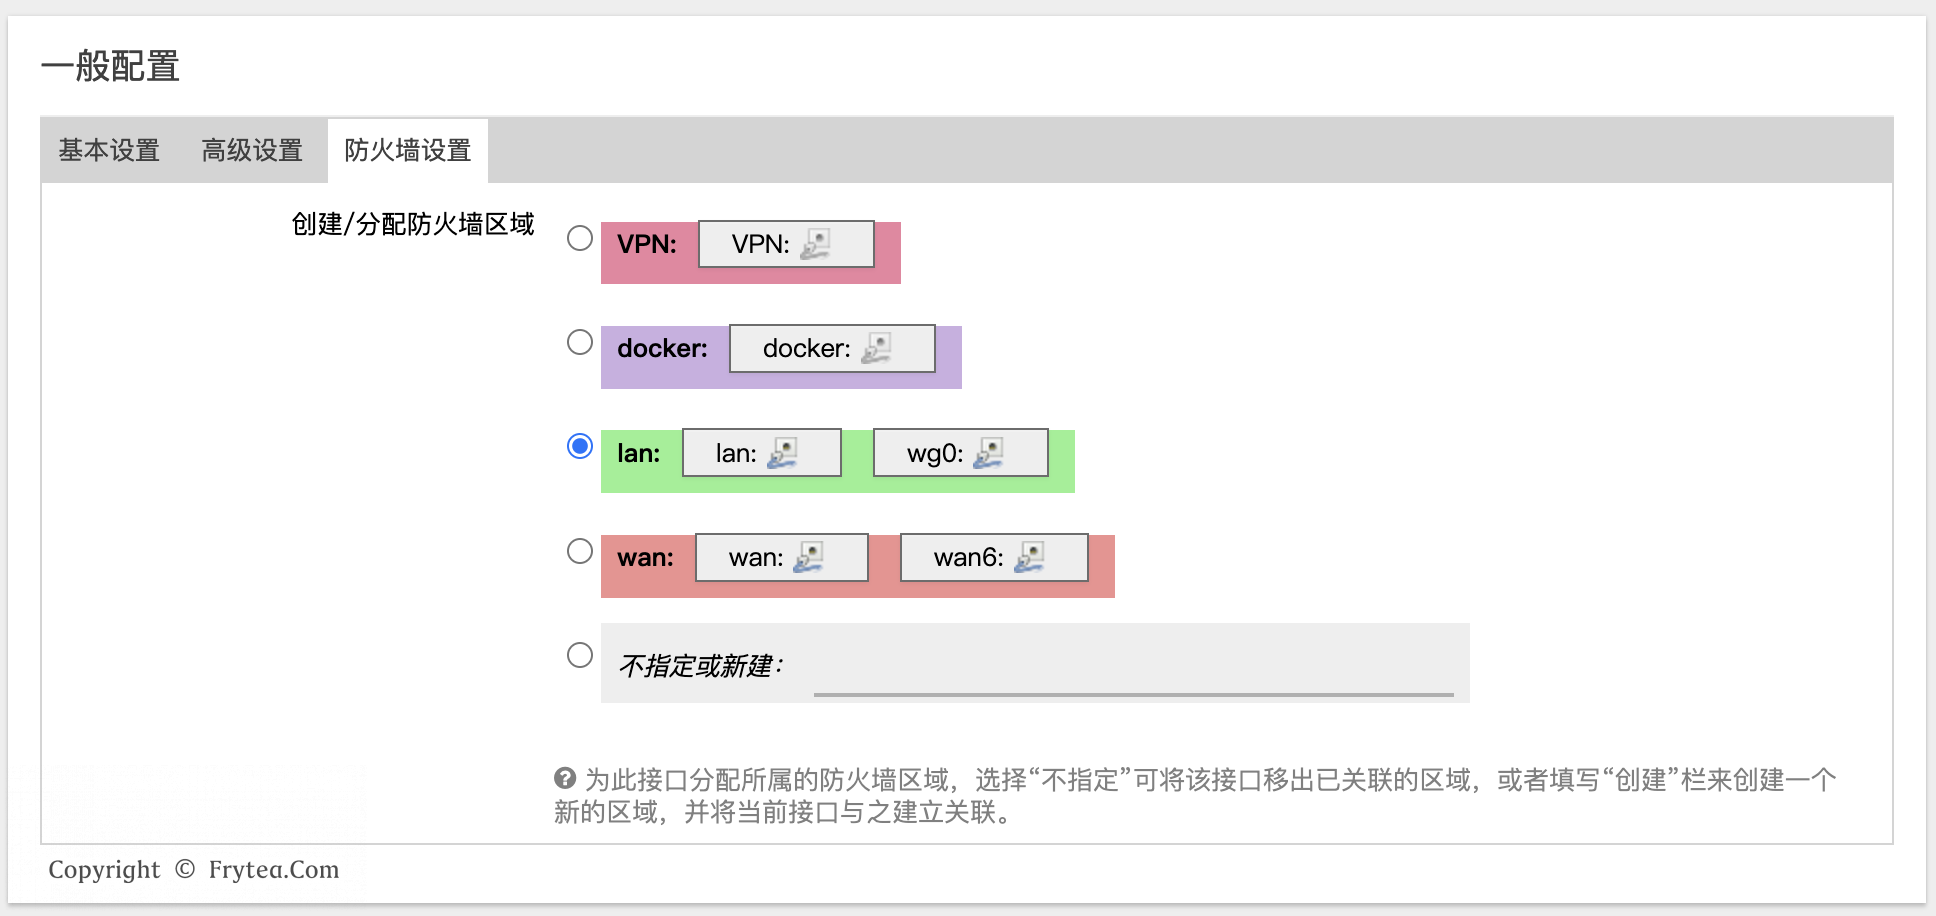Choose the 不指定或新建 radio option
1936x916 pixels.
coord(580,655)
